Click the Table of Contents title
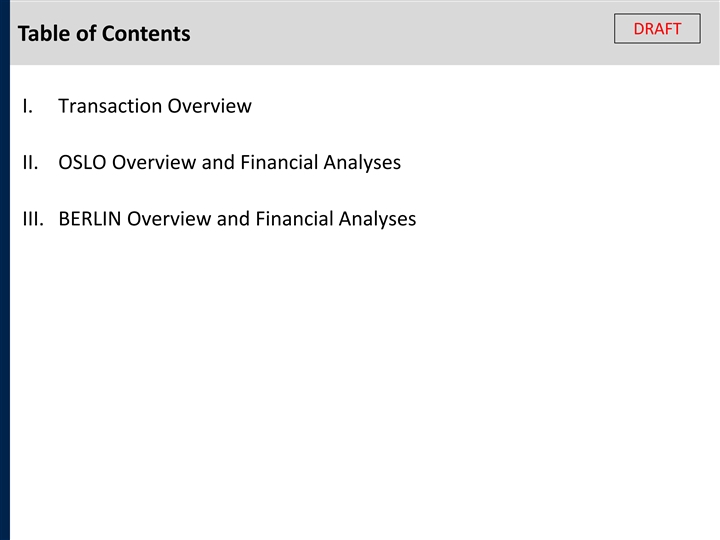 point(104,34)
